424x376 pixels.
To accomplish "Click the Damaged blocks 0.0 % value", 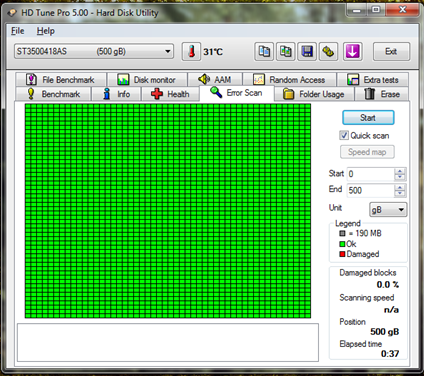I will pyautogui.click(x=388, y=285).
